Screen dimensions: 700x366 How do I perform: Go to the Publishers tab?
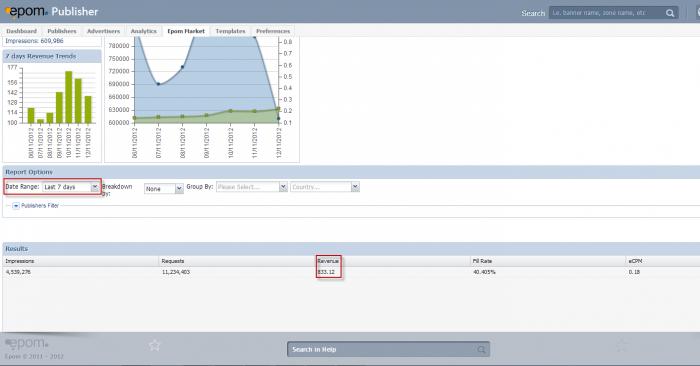pyautogui.click(x=62, y=31)
